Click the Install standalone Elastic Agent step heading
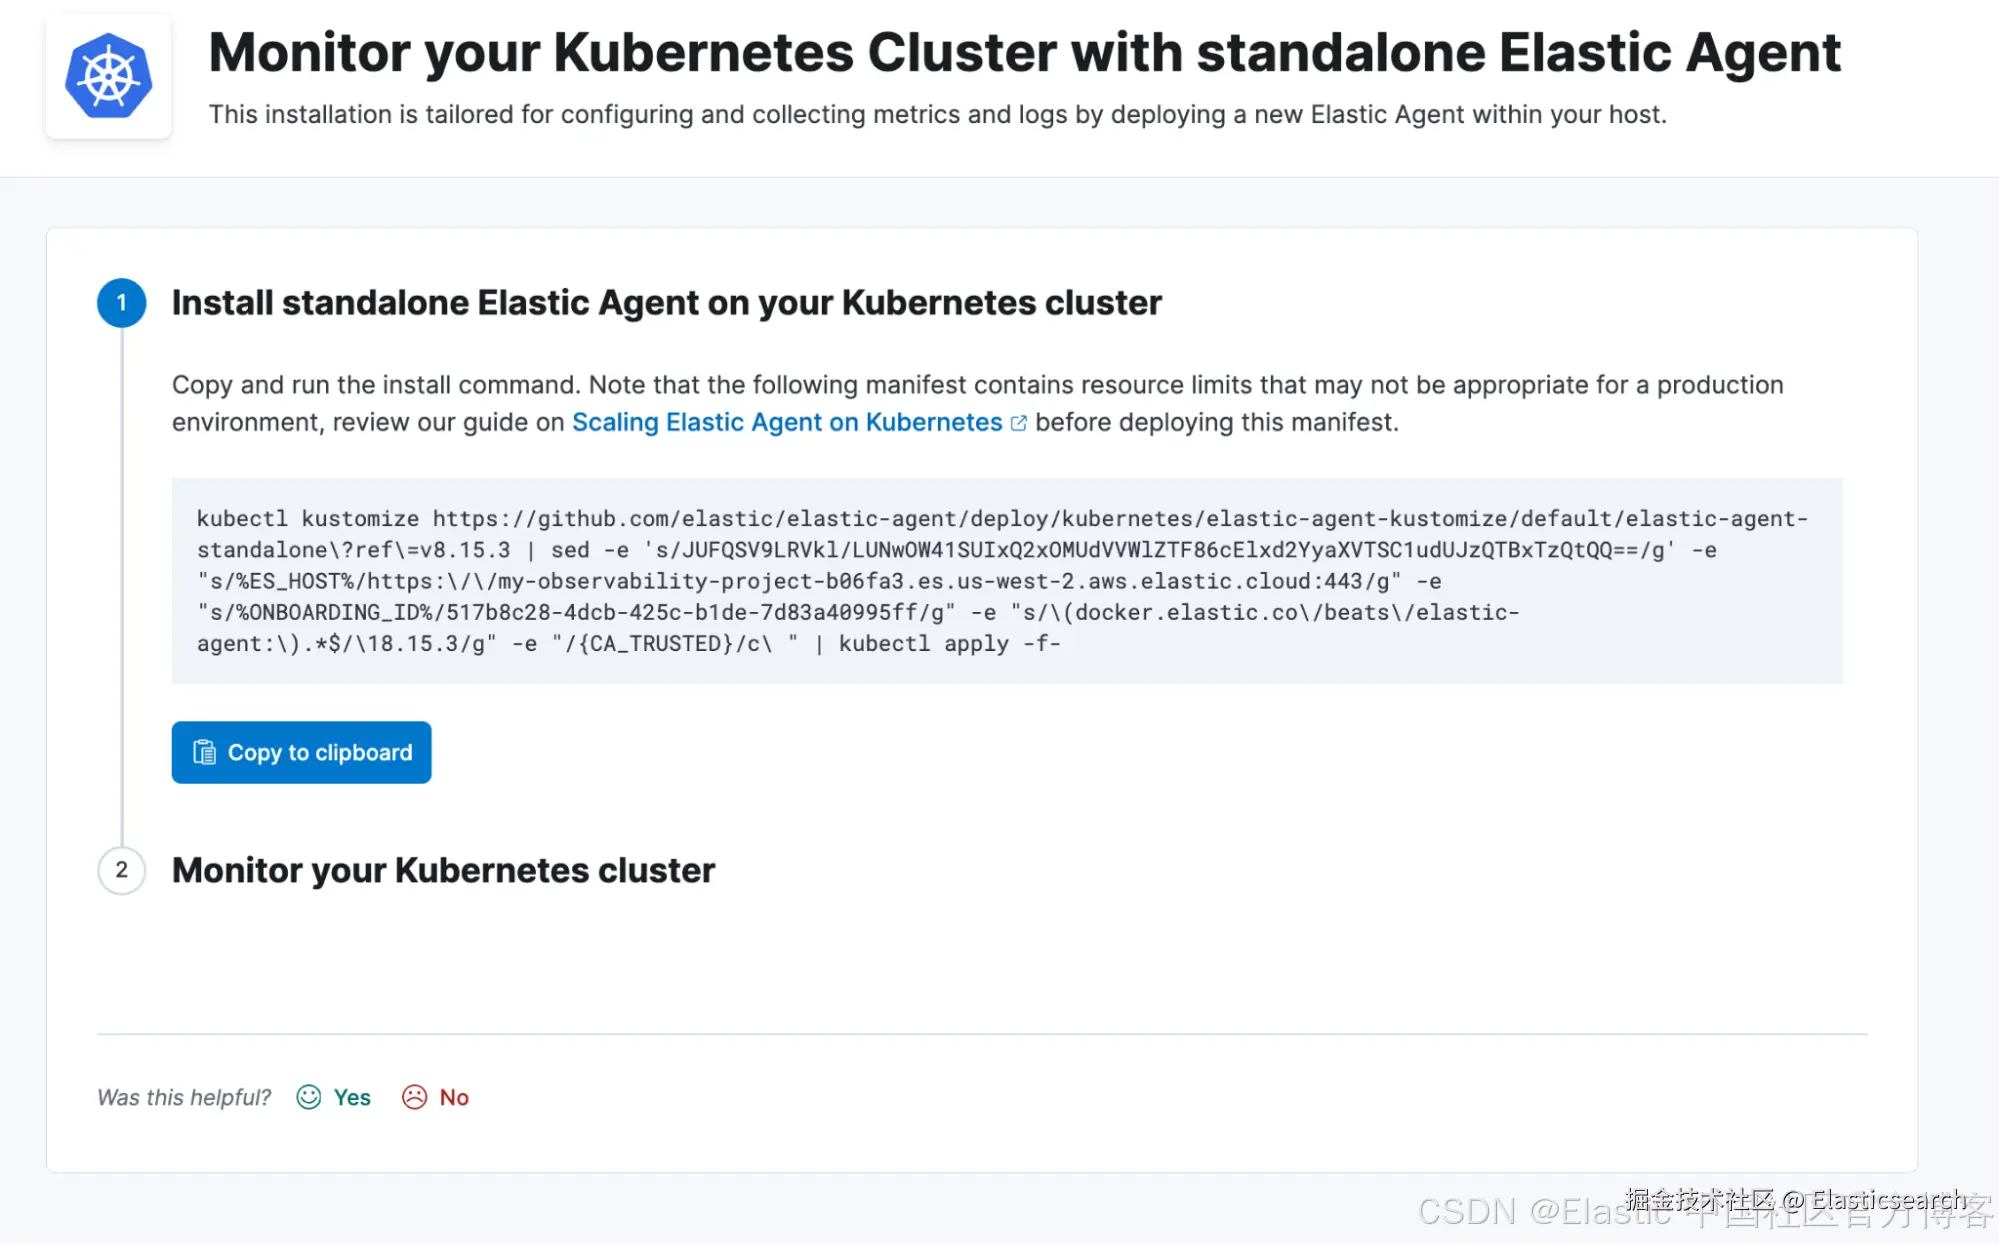This screenshot has height=1245, width=1999. tap(666, 302)
